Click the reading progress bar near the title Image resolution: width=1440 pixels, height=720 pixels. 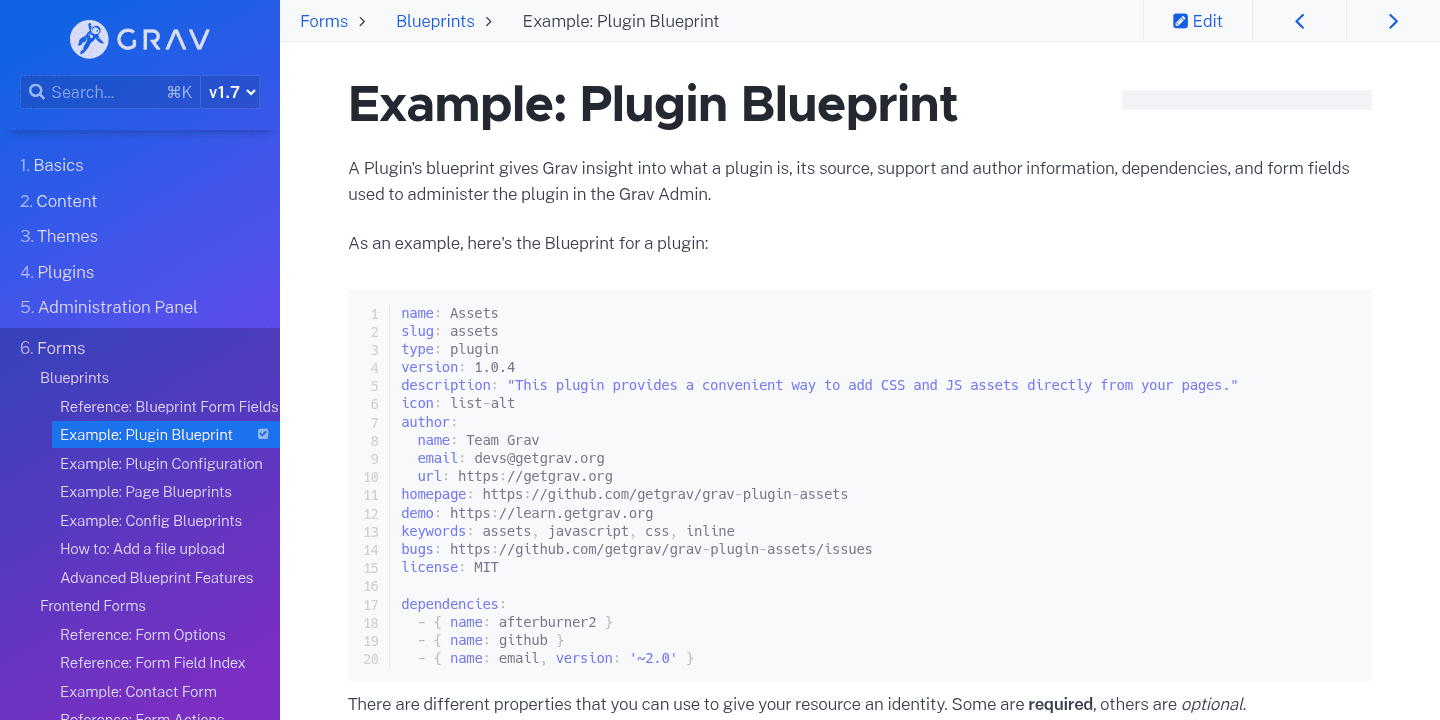[1246, 100]
